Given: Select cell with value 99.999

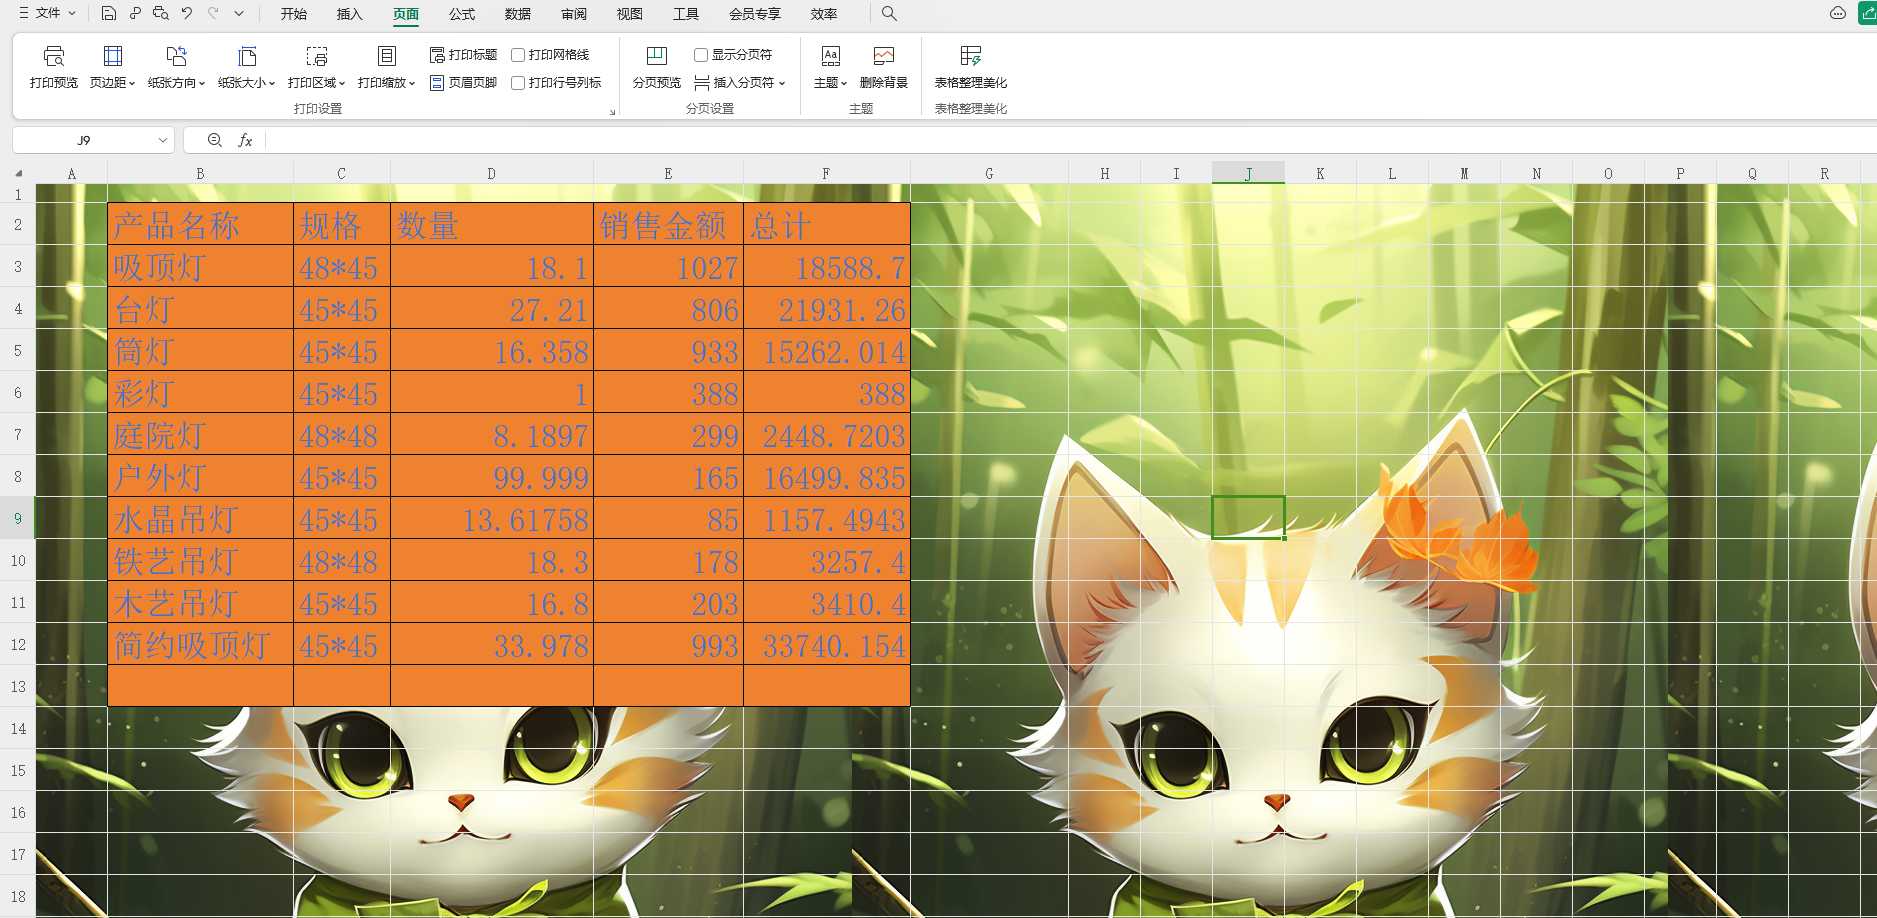Looking at the screenshot, I should pyautogui.click(x=491, y=477).
